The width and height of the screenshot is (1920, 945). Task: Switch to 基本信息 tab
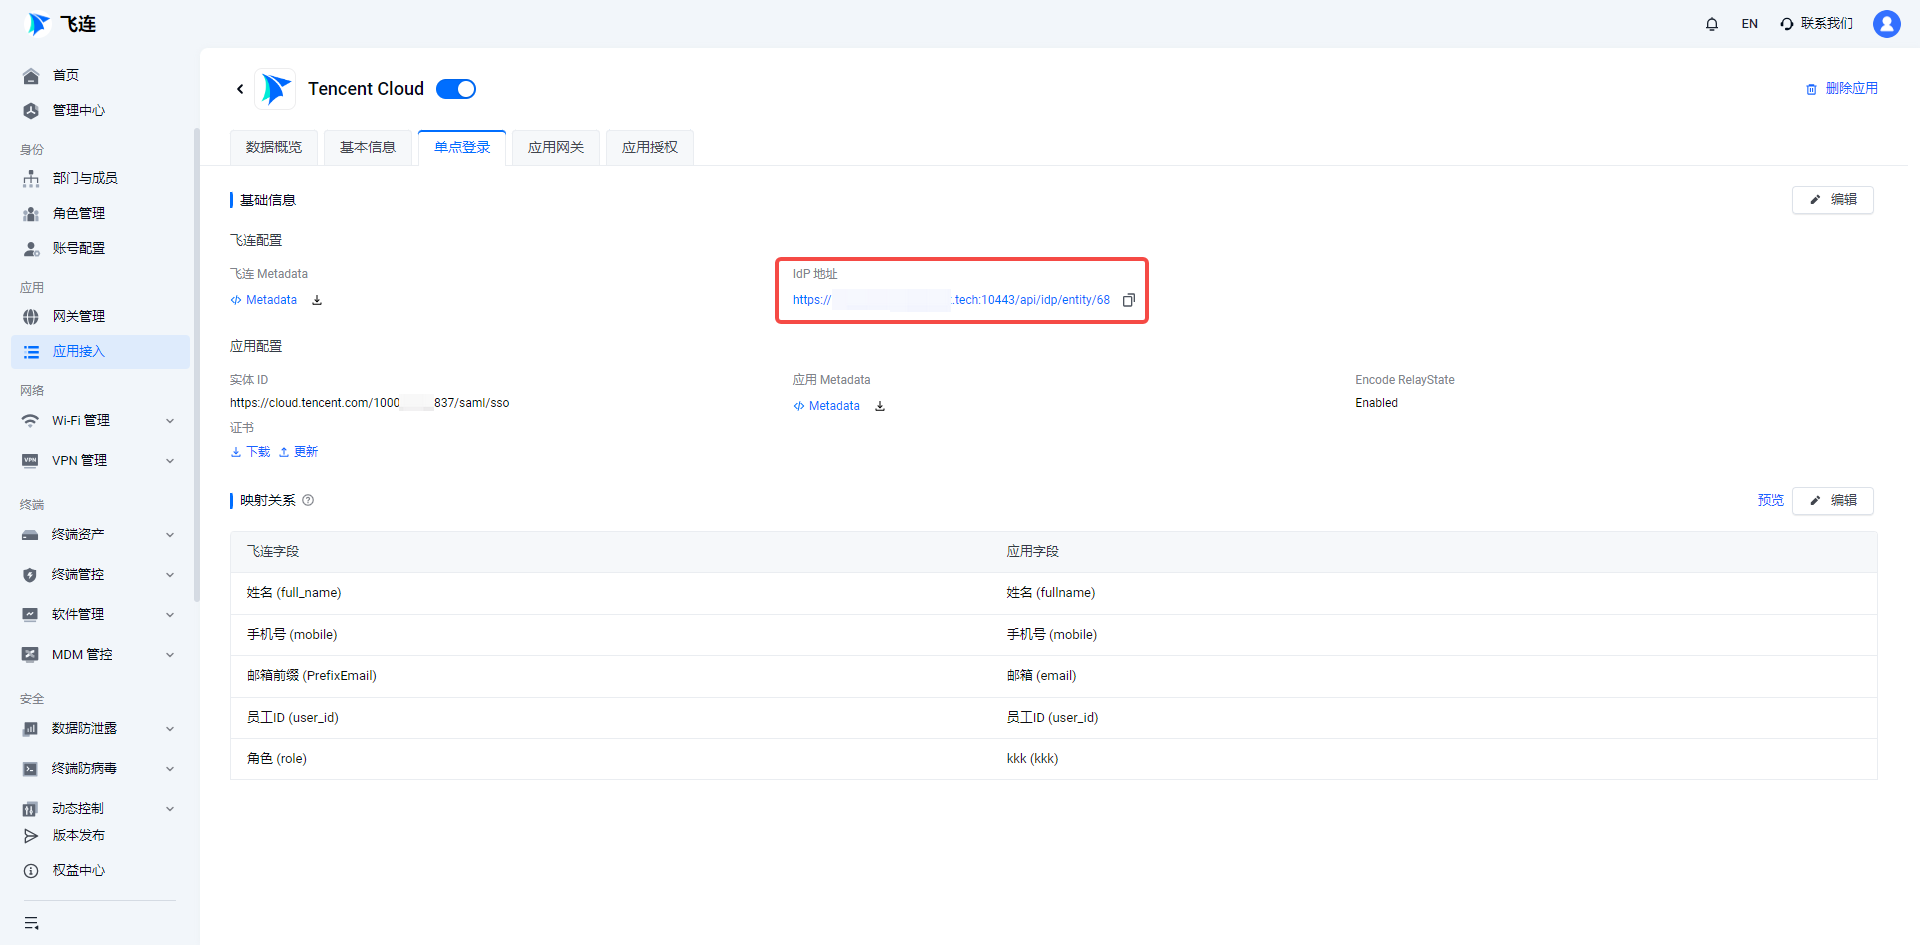(x=368, y=147)
